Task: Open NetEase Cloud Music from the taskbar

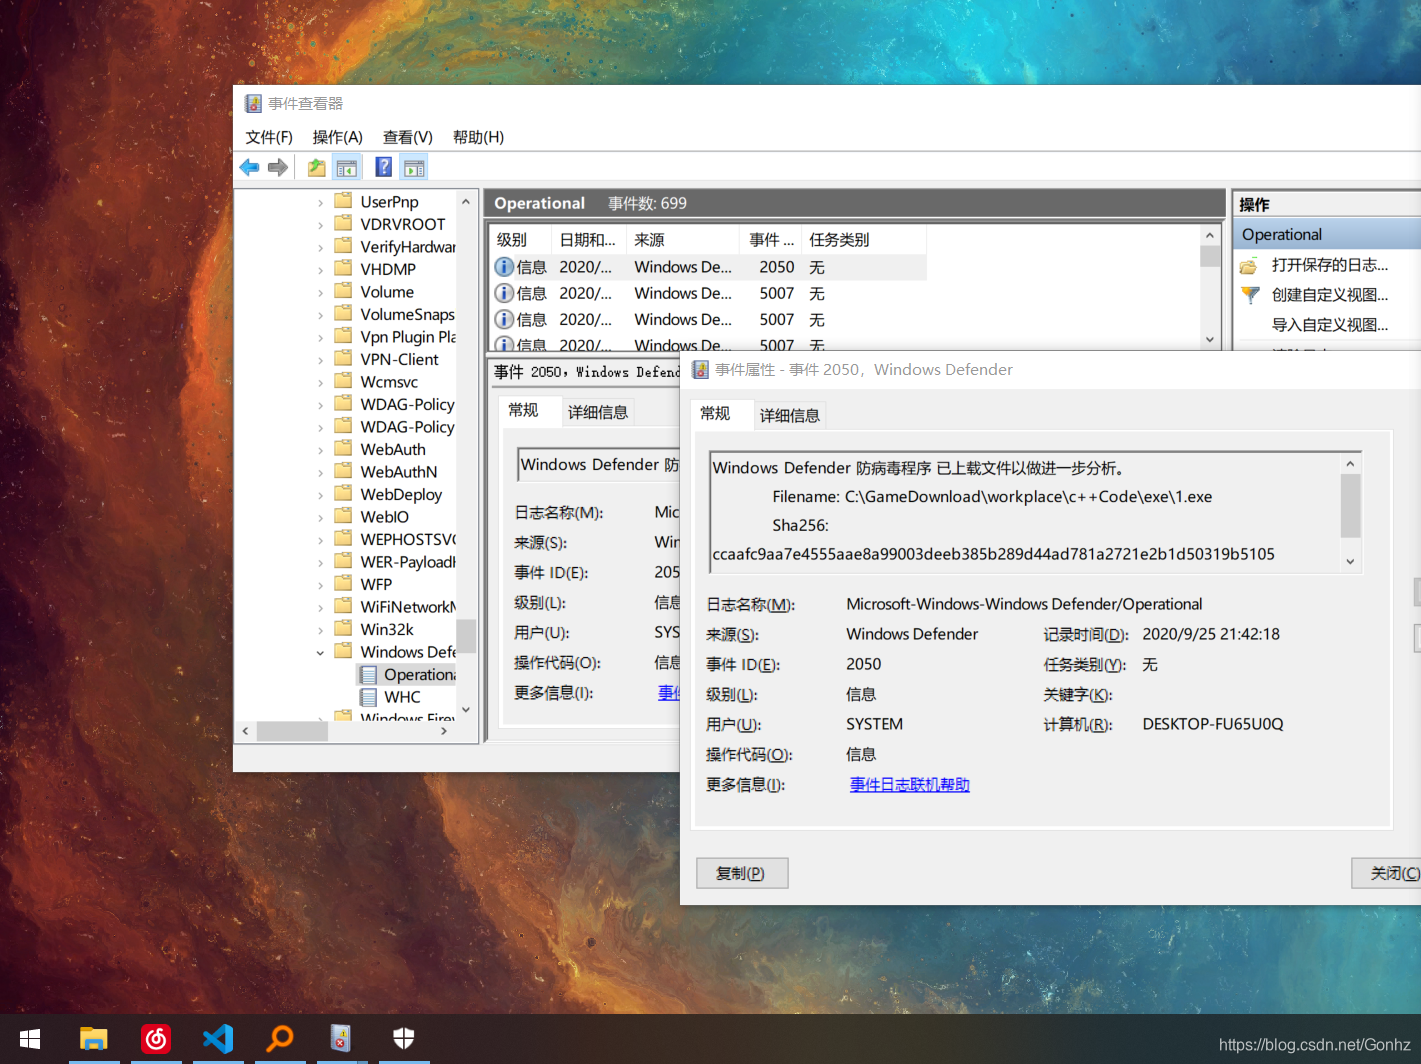Action: tap(156, 1039)
